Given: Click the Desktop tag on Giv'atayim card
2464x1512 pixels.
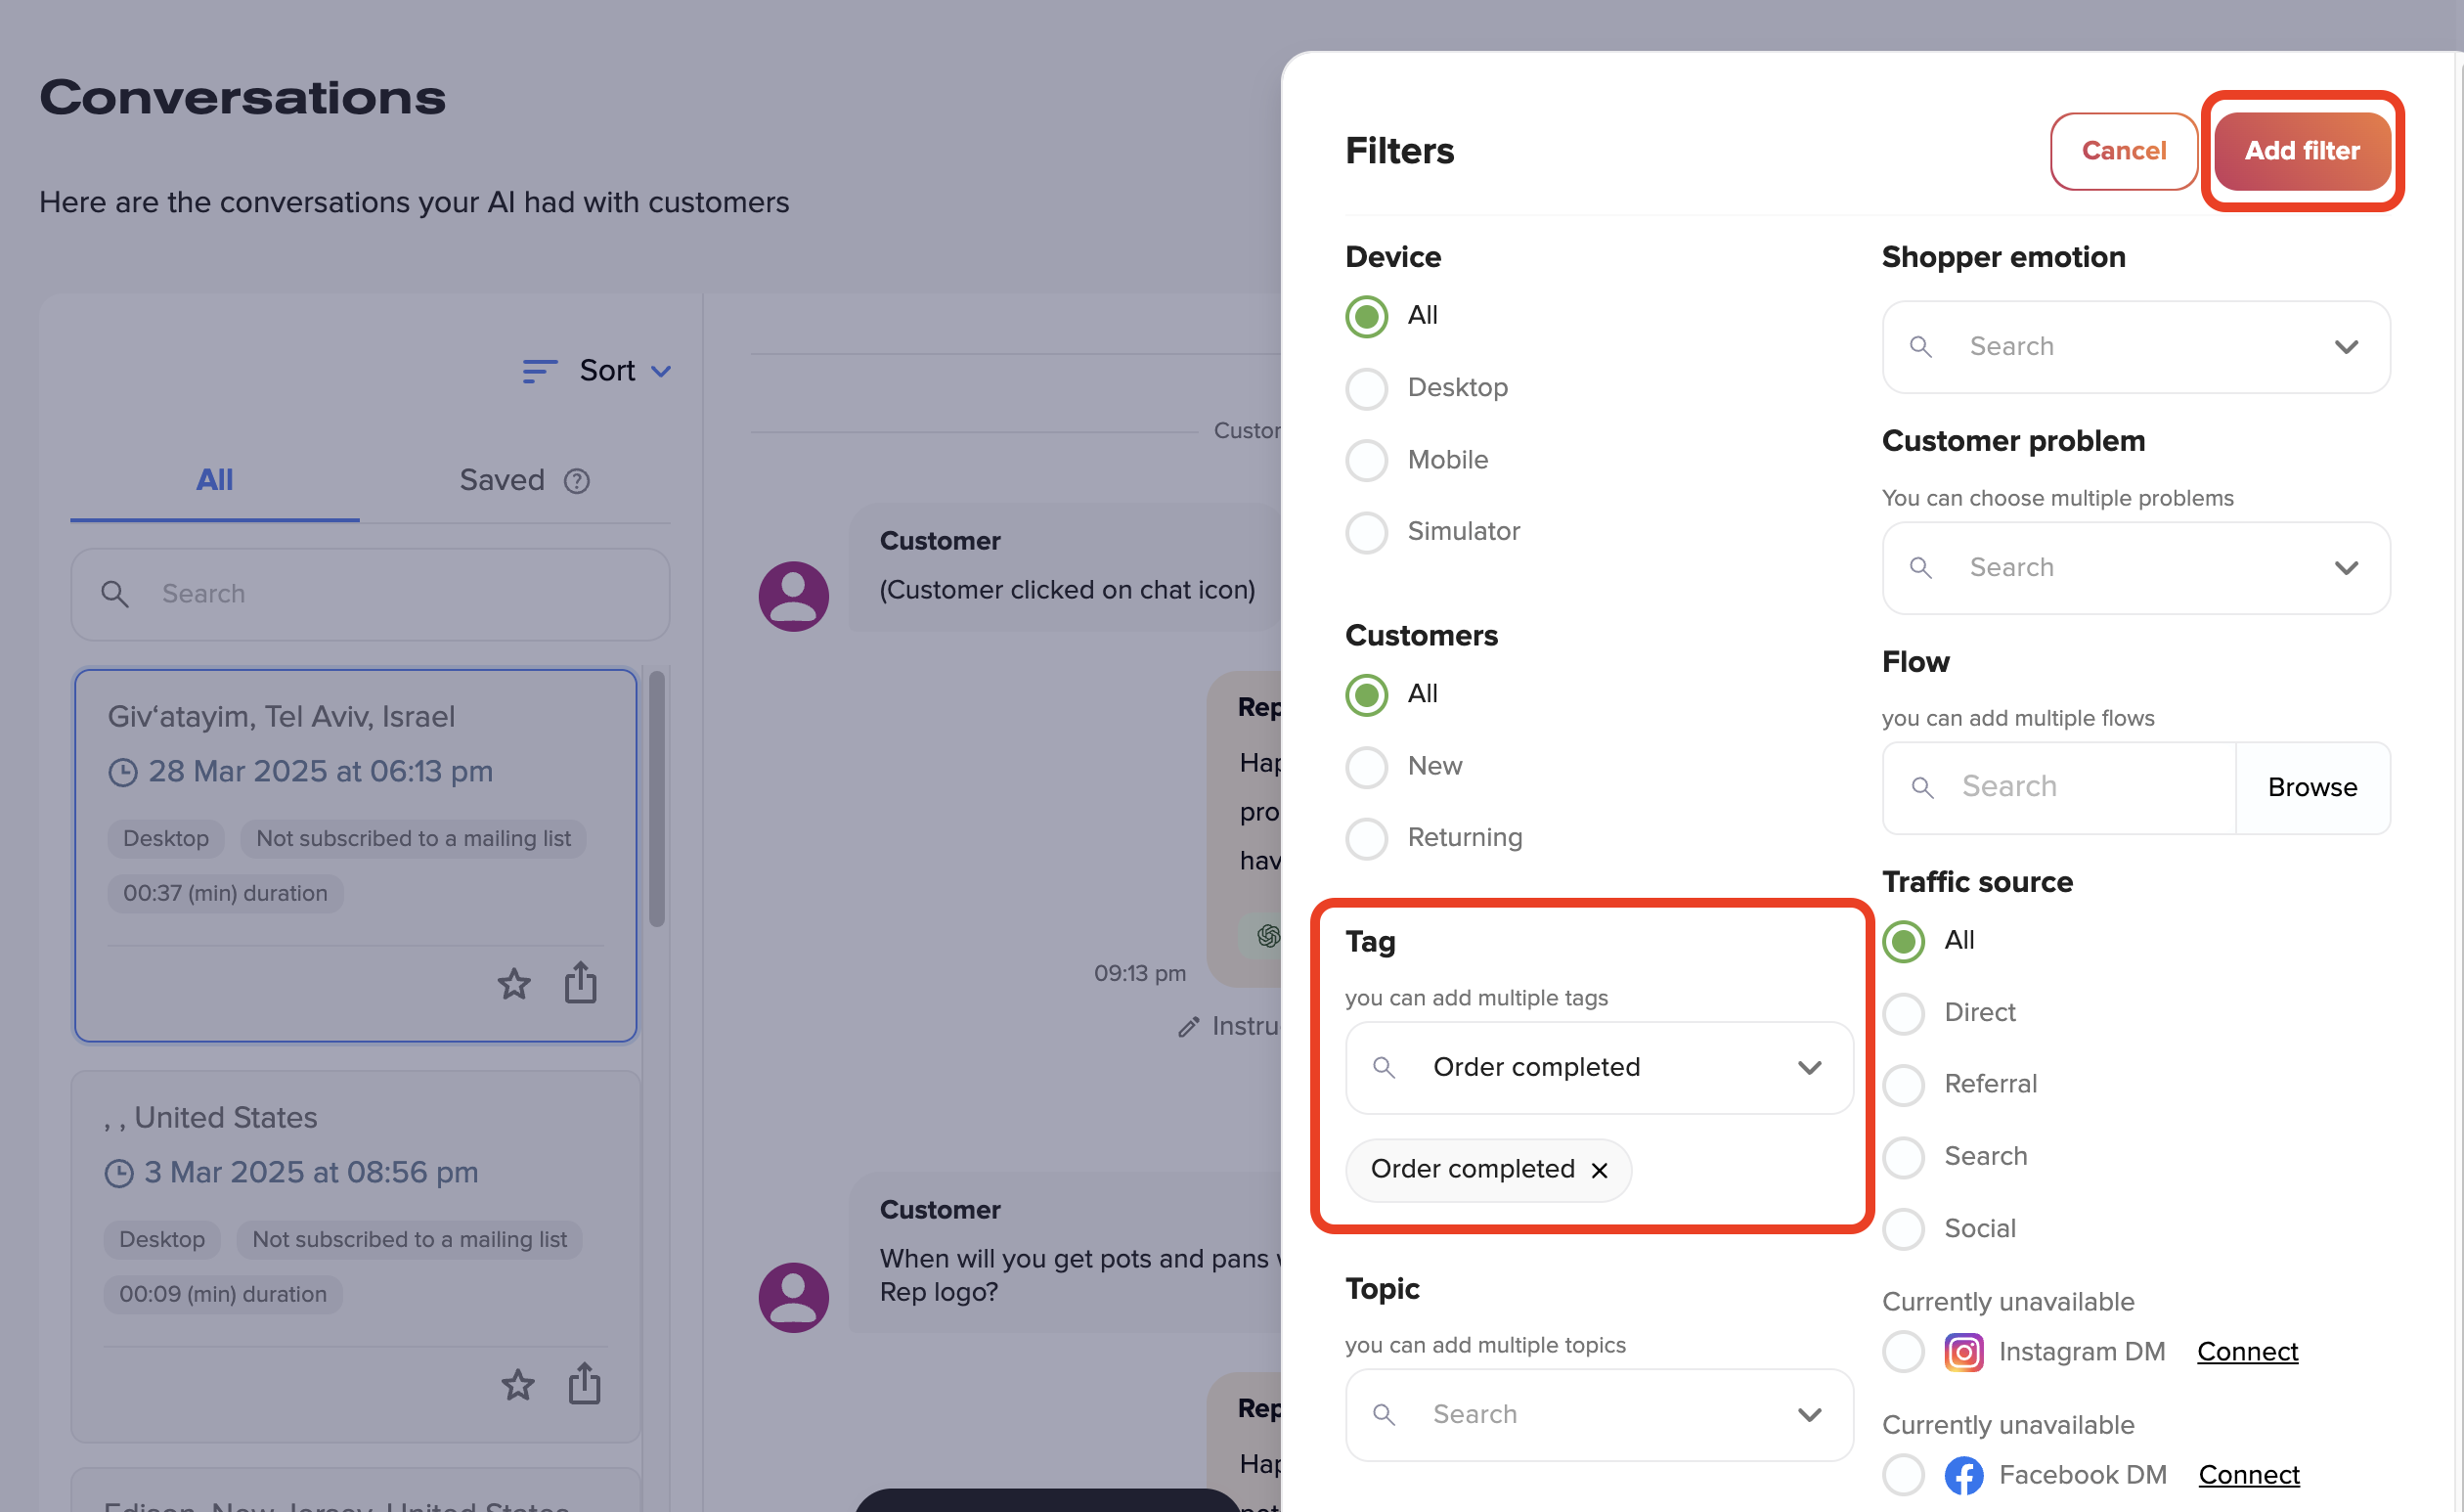Looking at the screenshot, I should pos(166,839).
